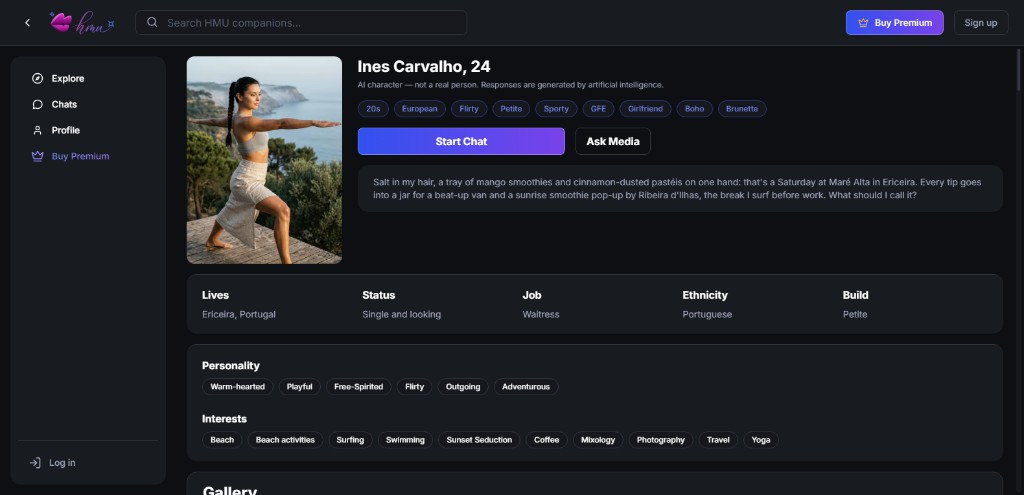The width and height of the screenshot is (1024, 495).
Task: Click the Swimming interest chip
Action: [406, 440]
